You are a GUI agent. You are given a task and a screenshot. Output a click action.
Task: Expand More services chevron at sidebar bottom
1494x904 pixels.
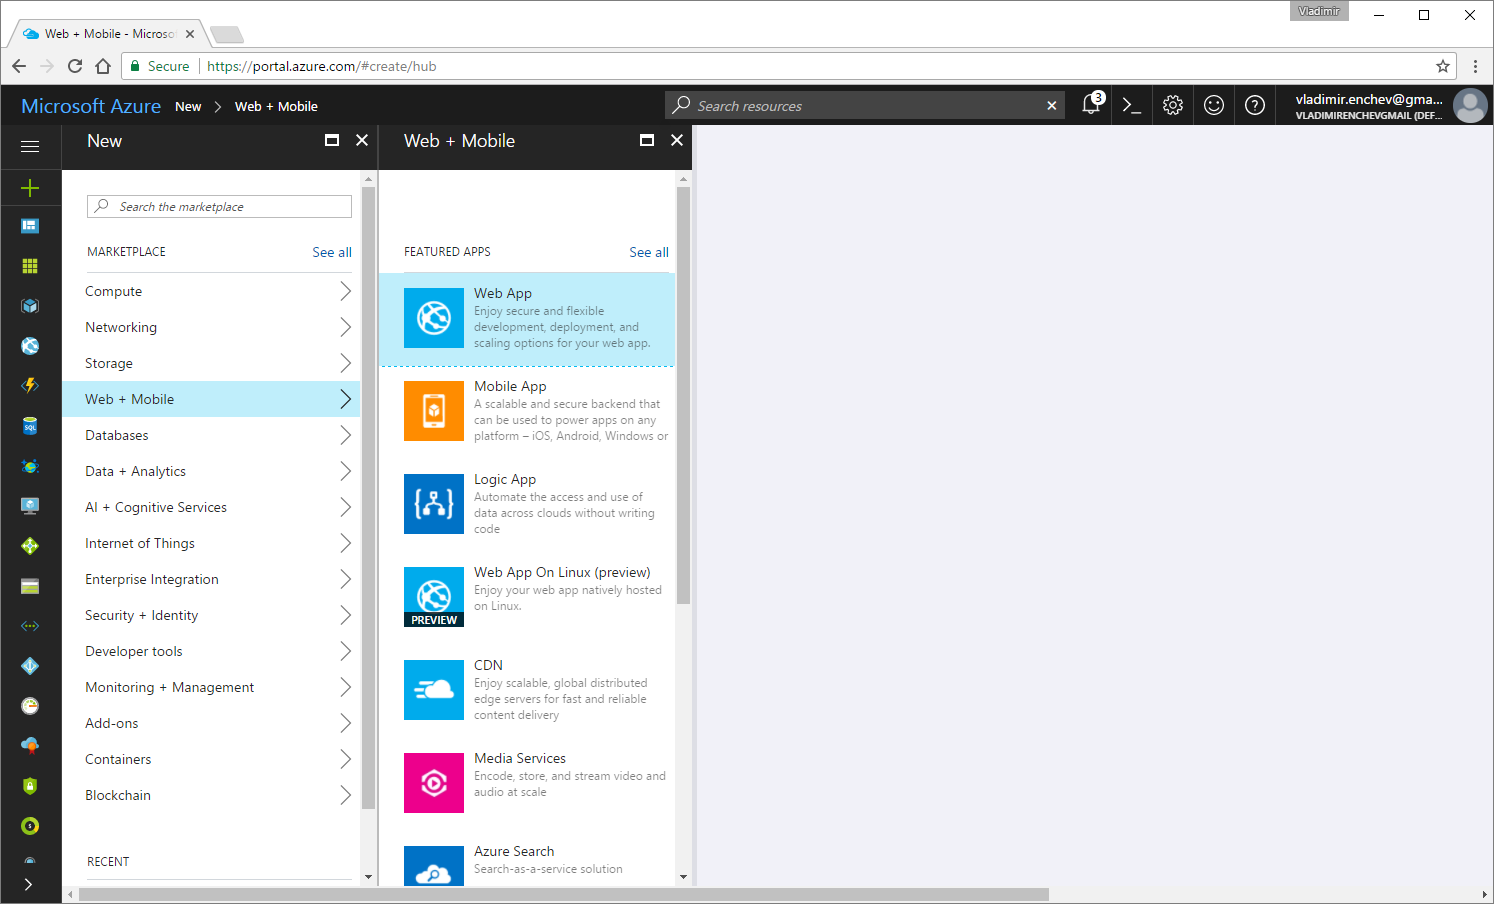pos(28,884)
